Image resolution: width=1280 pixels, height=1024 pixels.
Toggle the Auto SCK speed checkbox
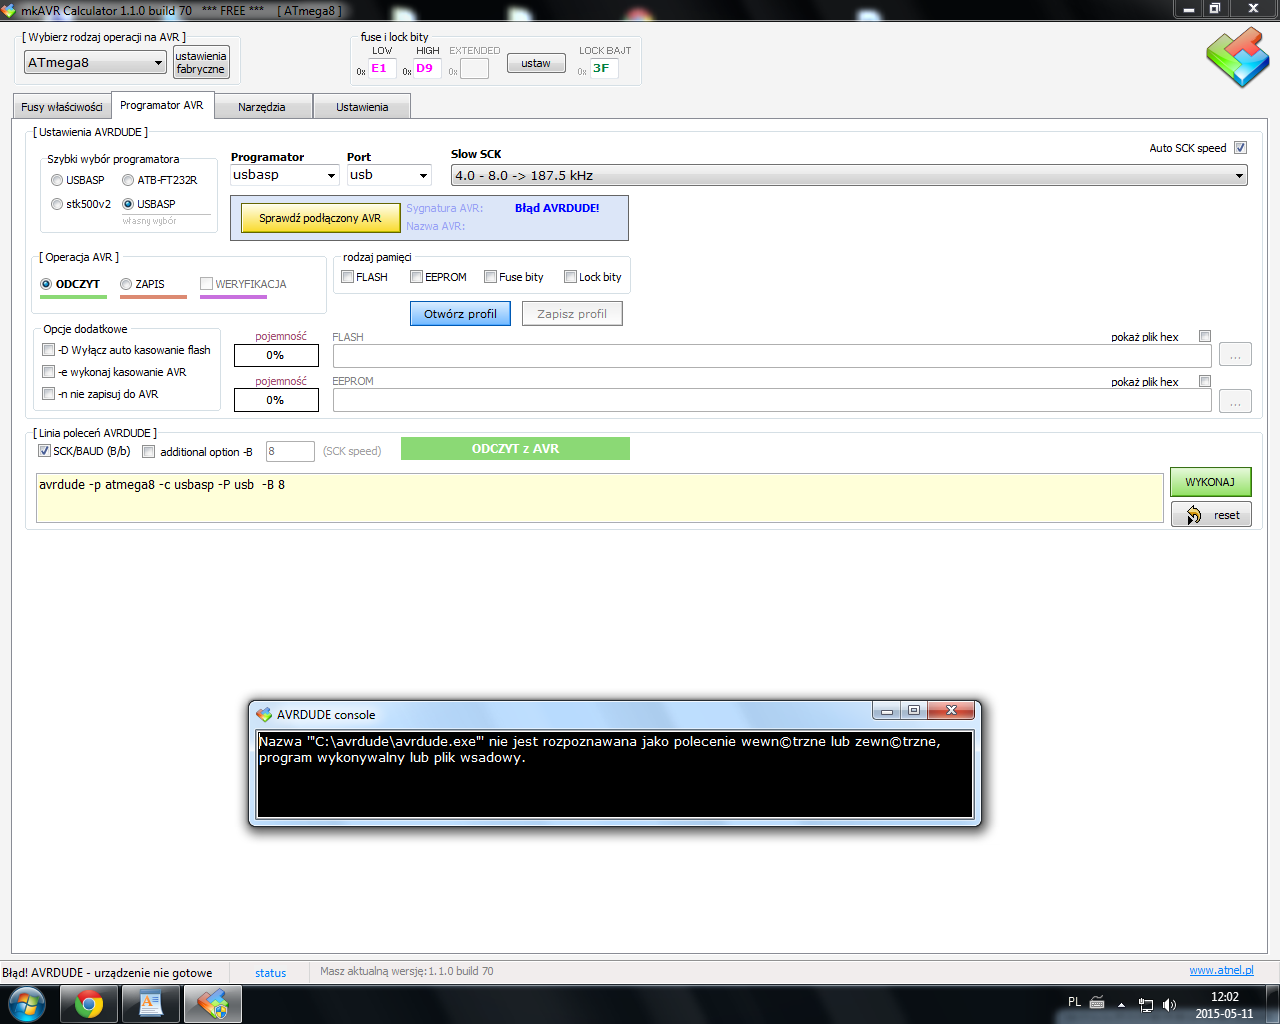[x=1240, y=148]
